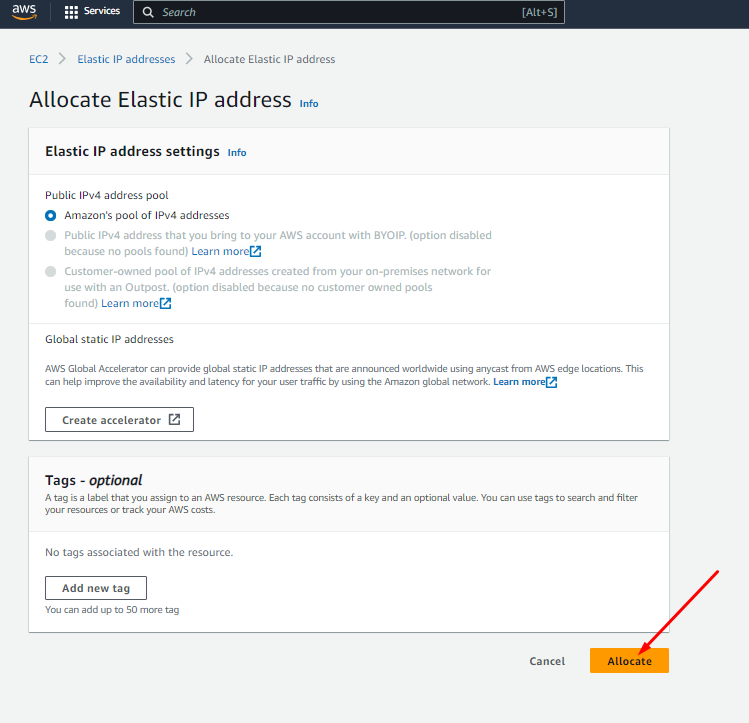749x723 pixels.
Task: Select BYOIP public IPv4 address option
Action: [x=50, y=235]
